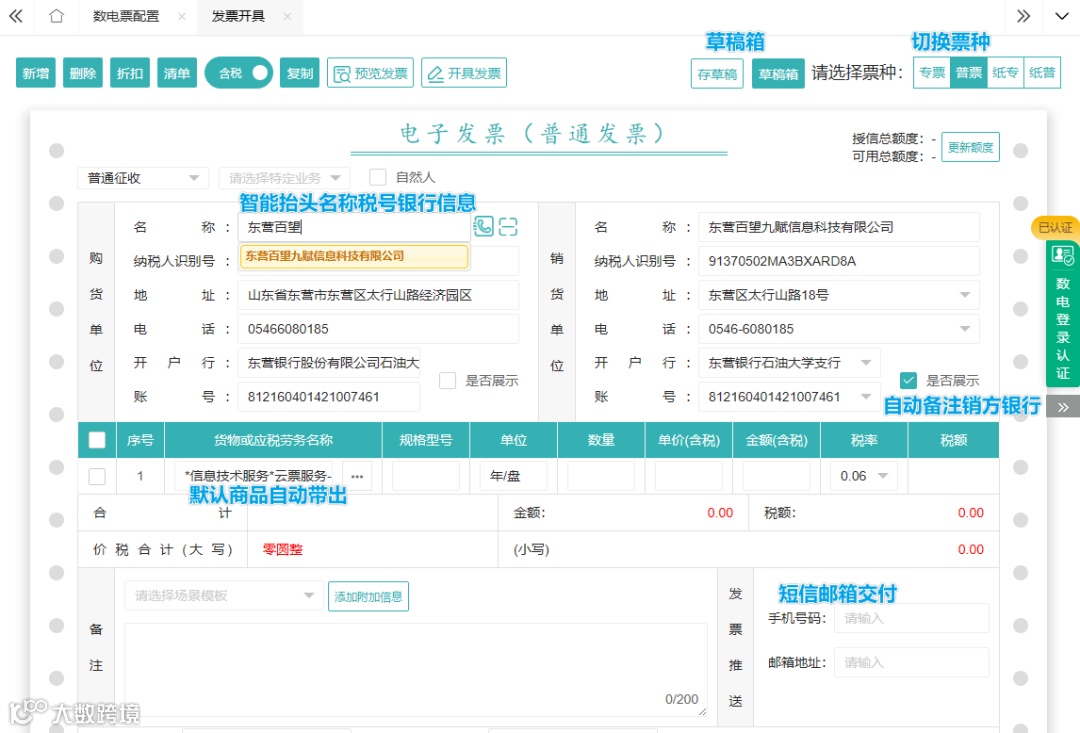Open the tab list down chevron
Screen dimensions: 1080x733
(1061, 16)
